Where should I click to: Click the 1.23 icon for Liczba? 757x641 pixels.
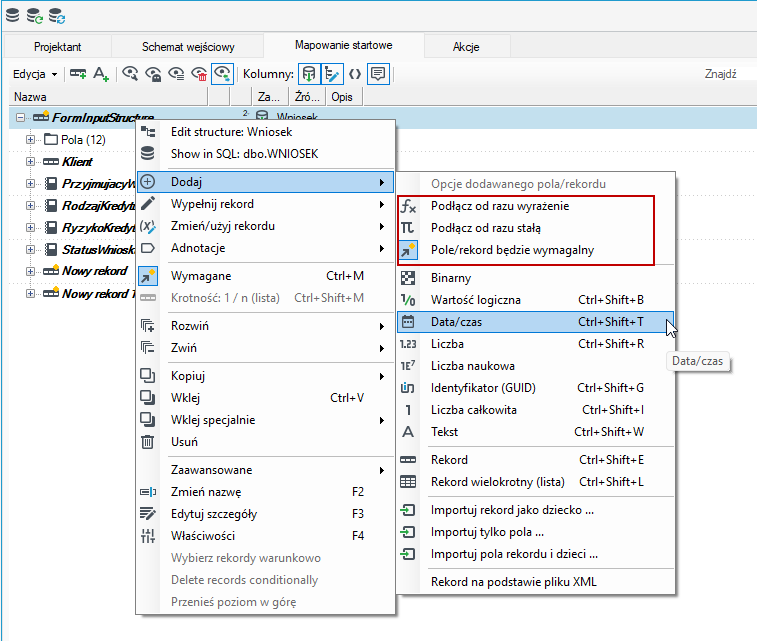pyautogui.click(x=408, y=344)
